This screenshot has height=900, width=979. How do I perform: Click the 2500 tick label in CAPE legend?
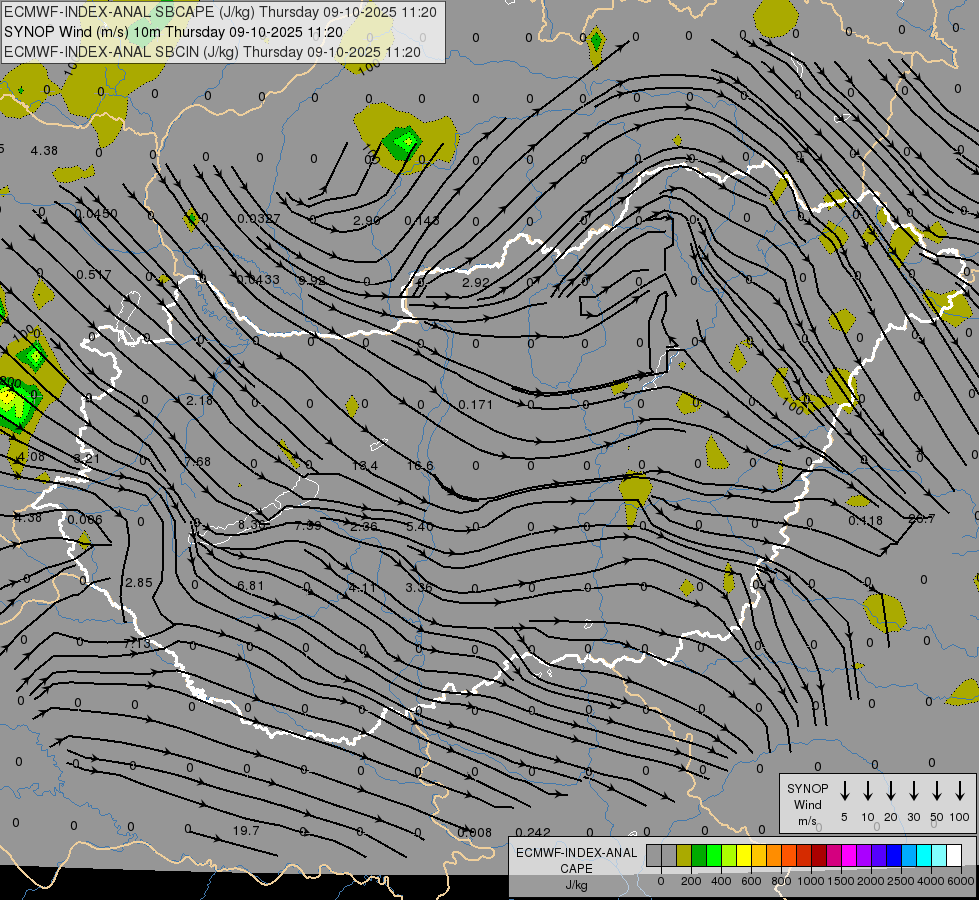(901, 881)
